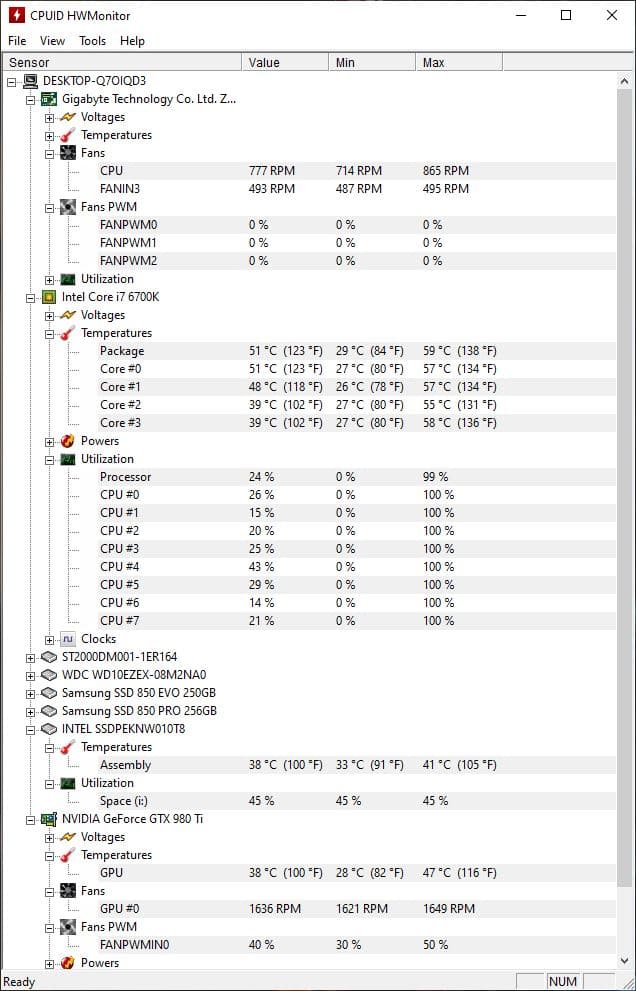Image resolution: width=636 pixels, height=991 pixels.
Task: Click the Gigabyte motherboard icon
Action: tap(49, 99)
